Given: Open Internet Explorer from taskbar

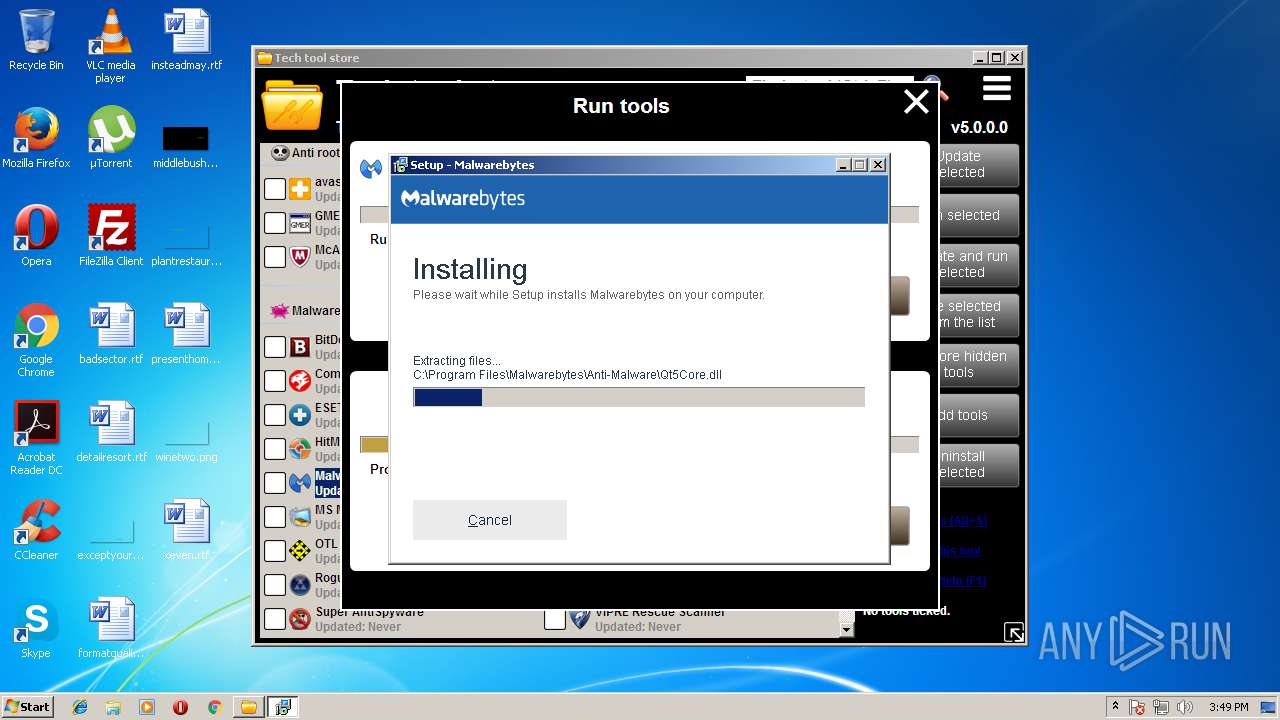Looking at the screenshot, I should point(80,707).
